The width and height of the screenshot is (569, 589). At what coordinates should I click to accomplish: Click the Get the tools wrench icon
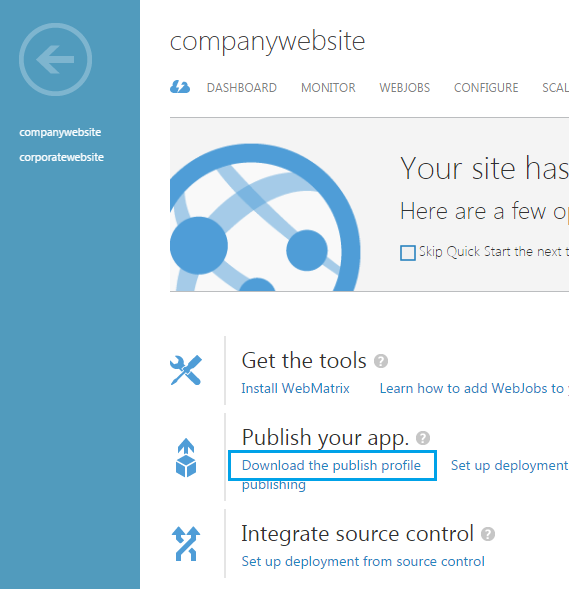pyautogui.click(x=186, y=370)
